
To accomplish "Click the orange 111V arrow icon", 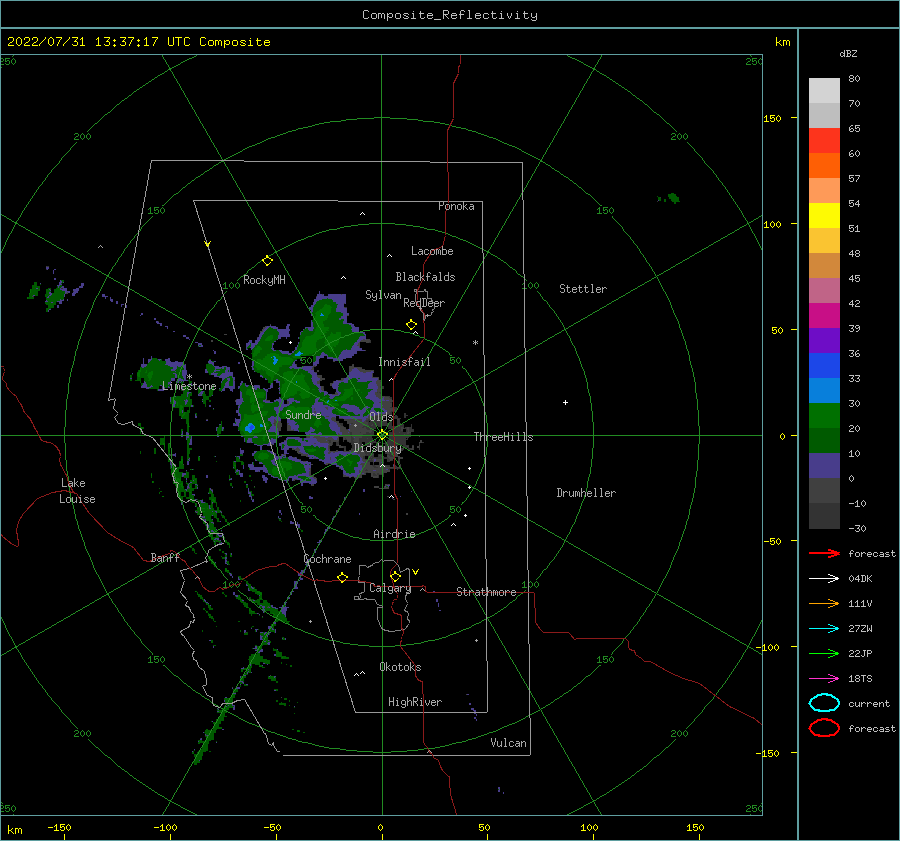I will (824, 603).
